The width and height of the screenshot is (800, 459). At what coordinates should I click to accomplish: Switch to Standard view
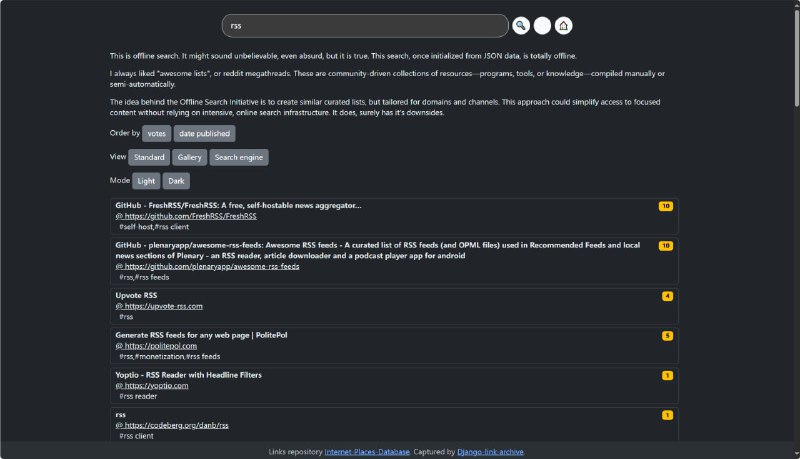coord(149,157)
